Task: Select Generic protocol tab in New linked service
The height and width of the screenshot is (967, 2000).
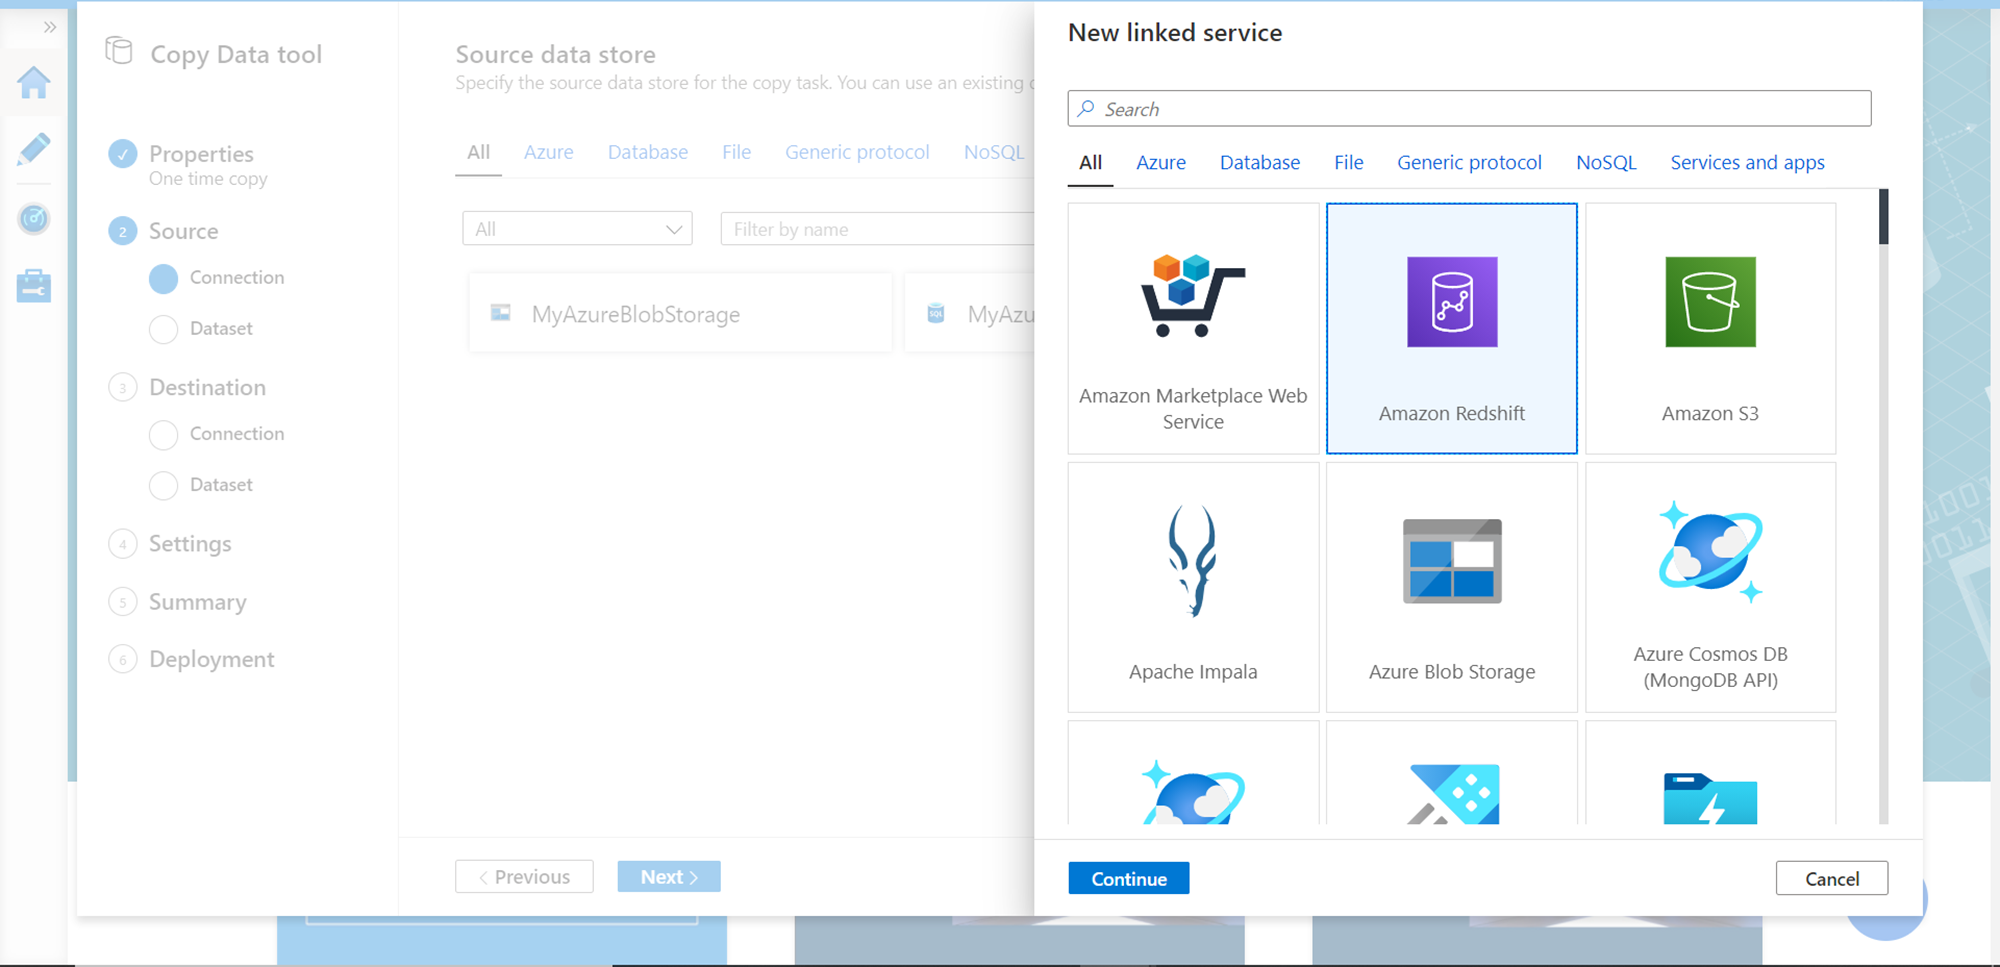Action: click(x=1469, y=163)
